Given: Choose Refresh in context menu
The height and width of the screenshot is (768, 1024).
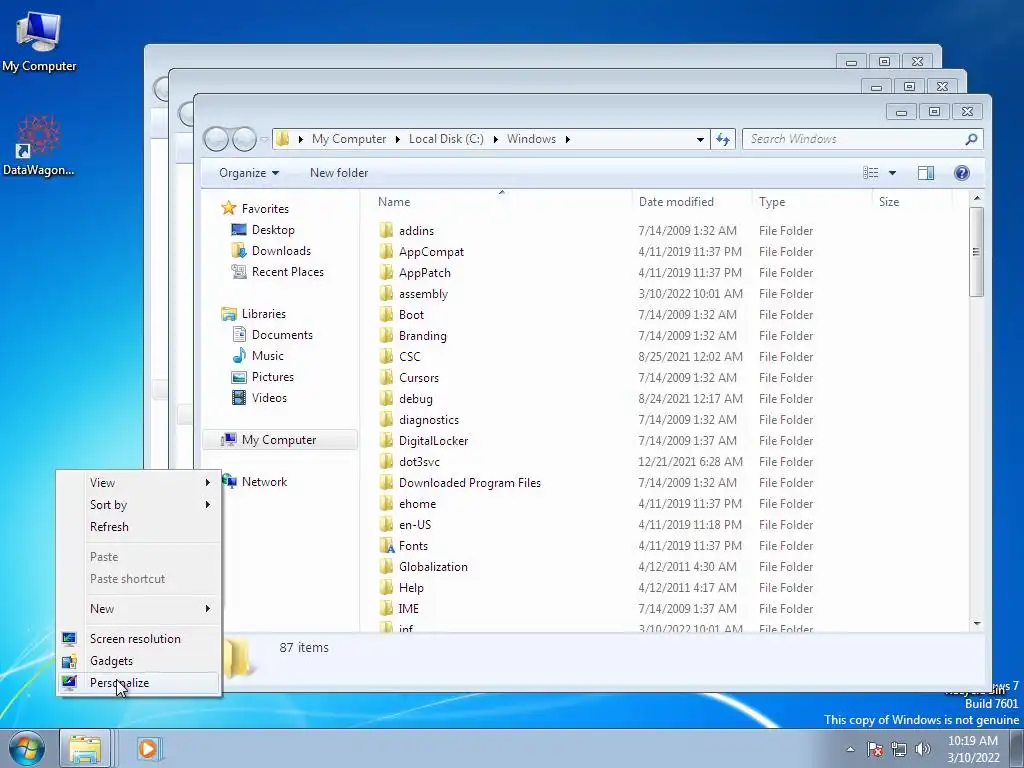Looking at the screenshot, I should tap(139, 527).
